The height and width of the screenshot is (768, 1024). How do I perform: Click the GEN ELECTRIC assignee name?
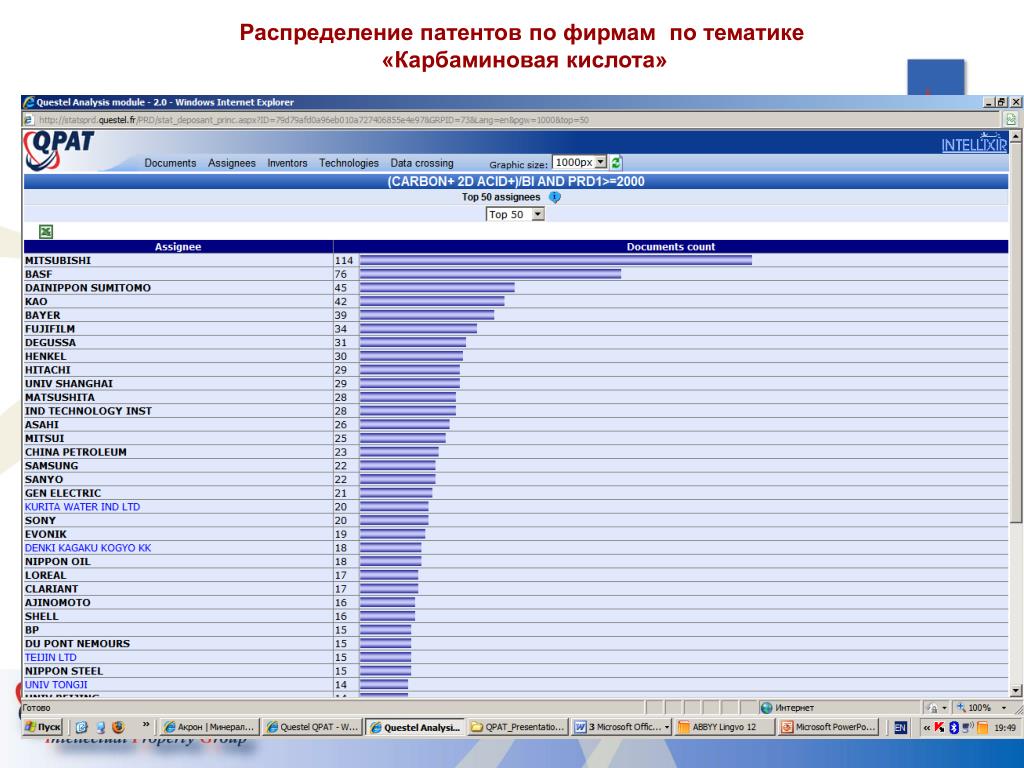click(x=63, y=494)
